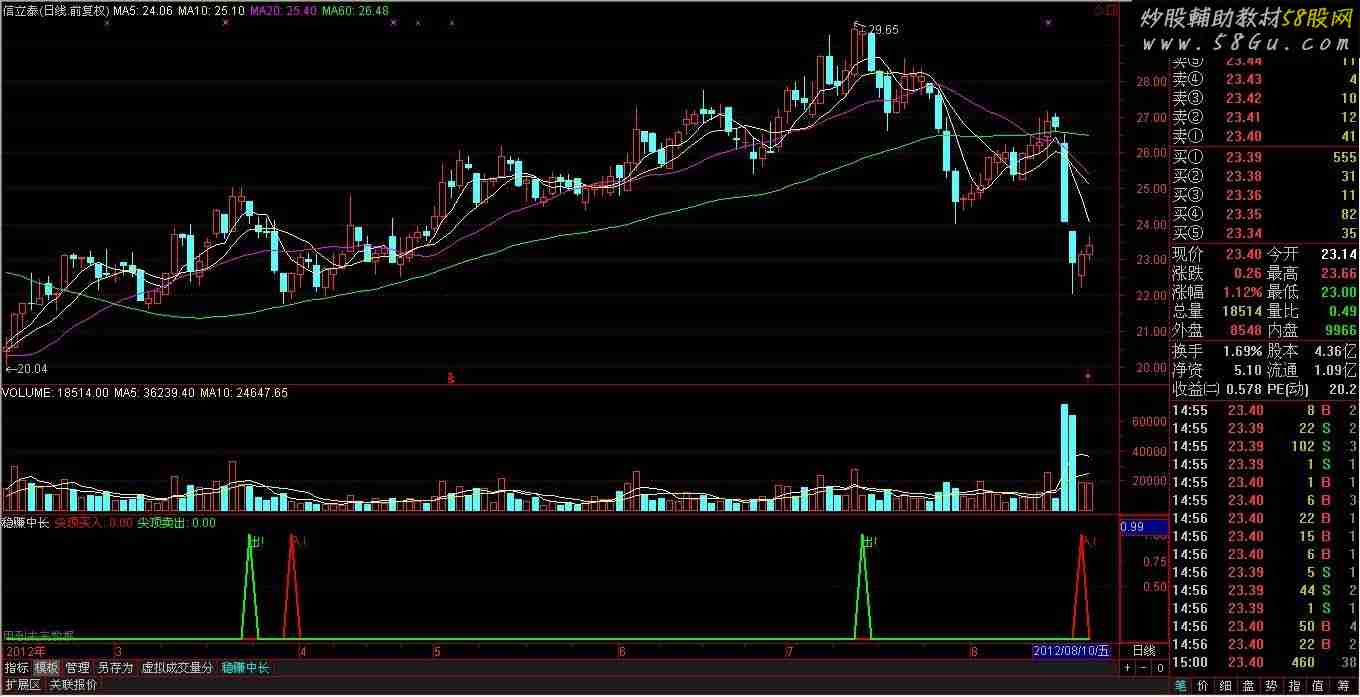
Task: Open the 日线 period selector
Action: click(1142, 650)
